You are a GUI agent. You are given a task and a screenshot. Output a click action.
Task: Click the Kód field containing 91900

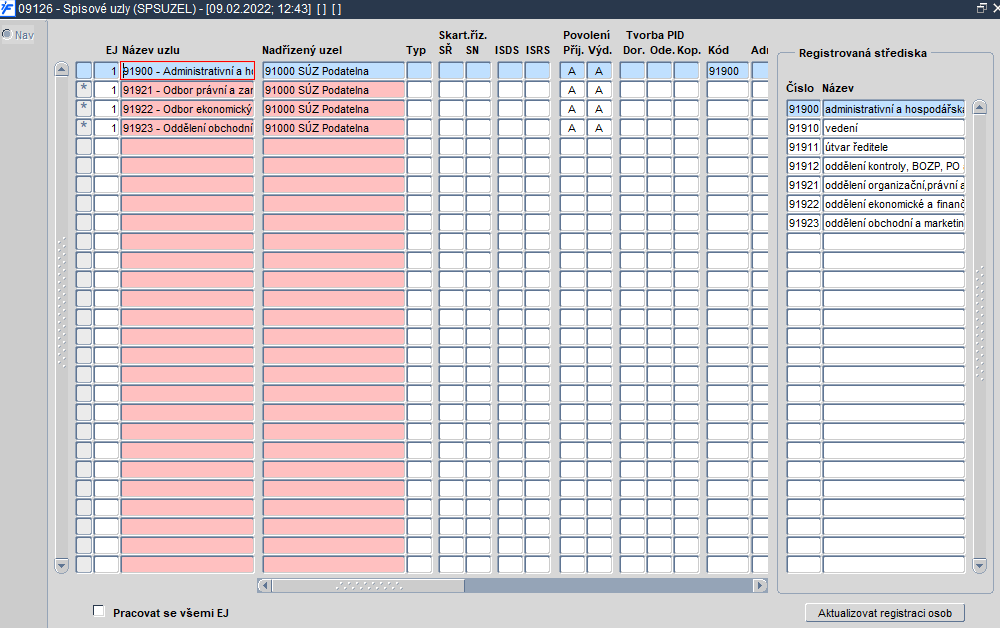click(728, 71)
